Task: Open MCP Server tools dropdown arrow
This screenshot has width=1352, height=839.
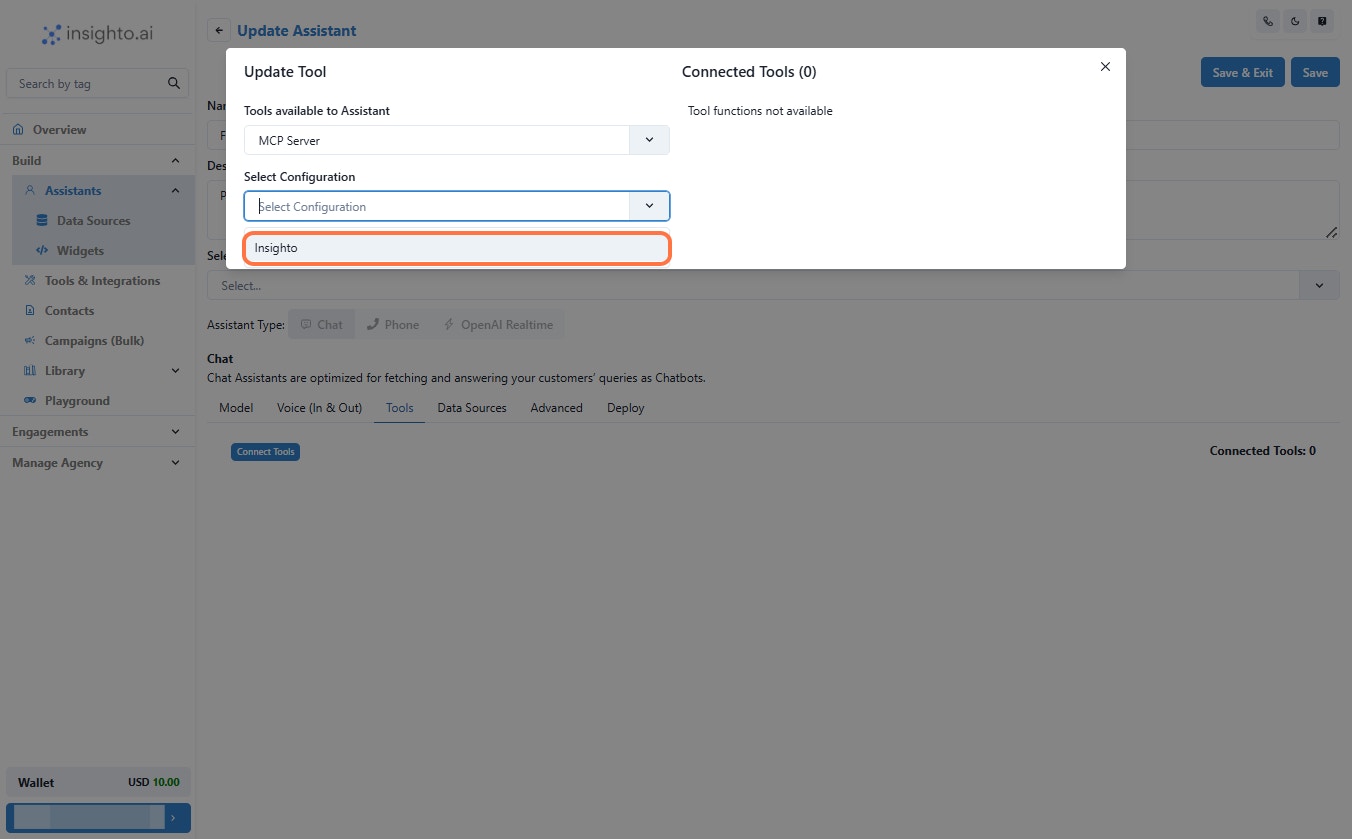Action: click(649, 140)
